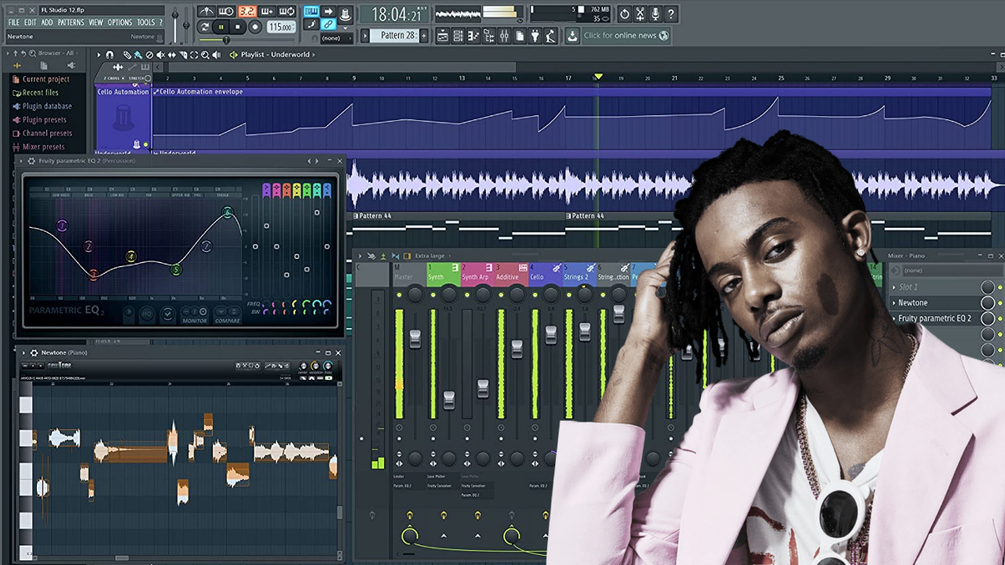
Task: Open the help question mark icon
Action: [x=670, y=13]
